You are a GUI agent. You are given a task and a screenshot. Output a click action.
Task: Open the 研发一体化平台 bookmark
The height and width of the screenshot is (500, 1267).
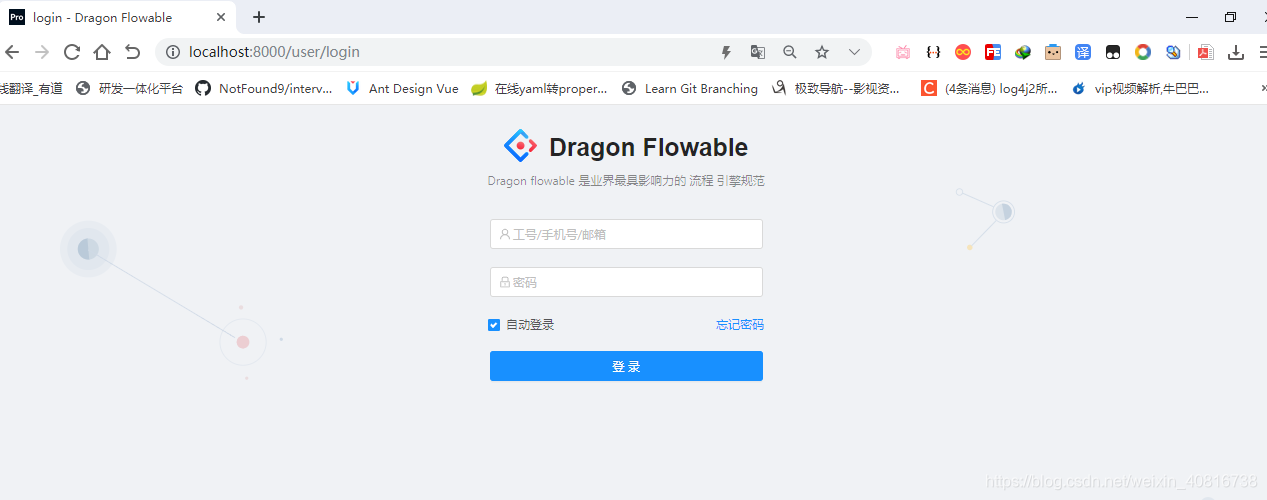[130, 88]
